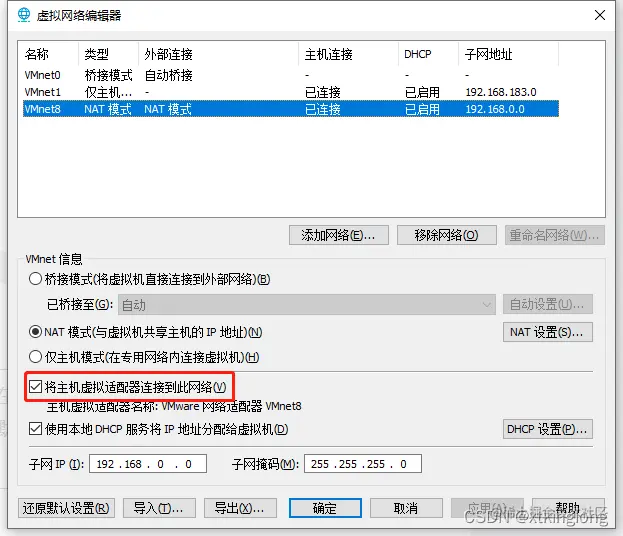The image size is (623, 536).
Task: Click 外部连接 column header
Action: coord(219,54)
